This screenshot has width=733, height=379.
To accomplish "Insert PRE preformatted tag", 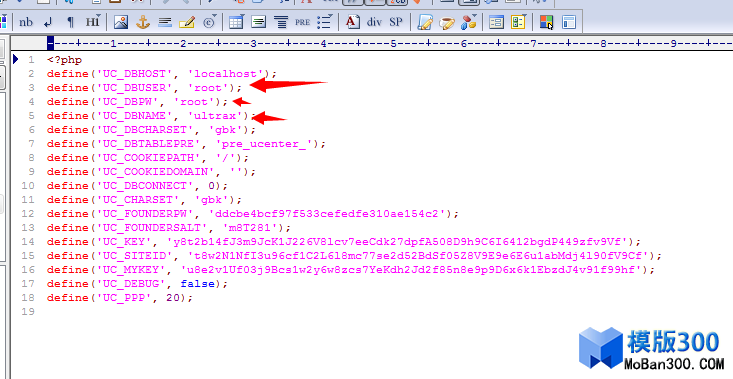I will pos(302,22).
